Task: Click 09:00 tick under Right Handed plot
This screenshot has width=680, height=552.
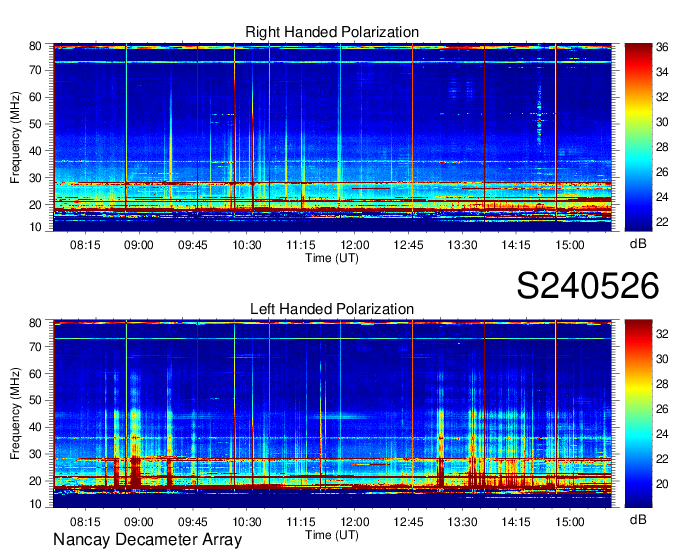Action: click(139, 245)
